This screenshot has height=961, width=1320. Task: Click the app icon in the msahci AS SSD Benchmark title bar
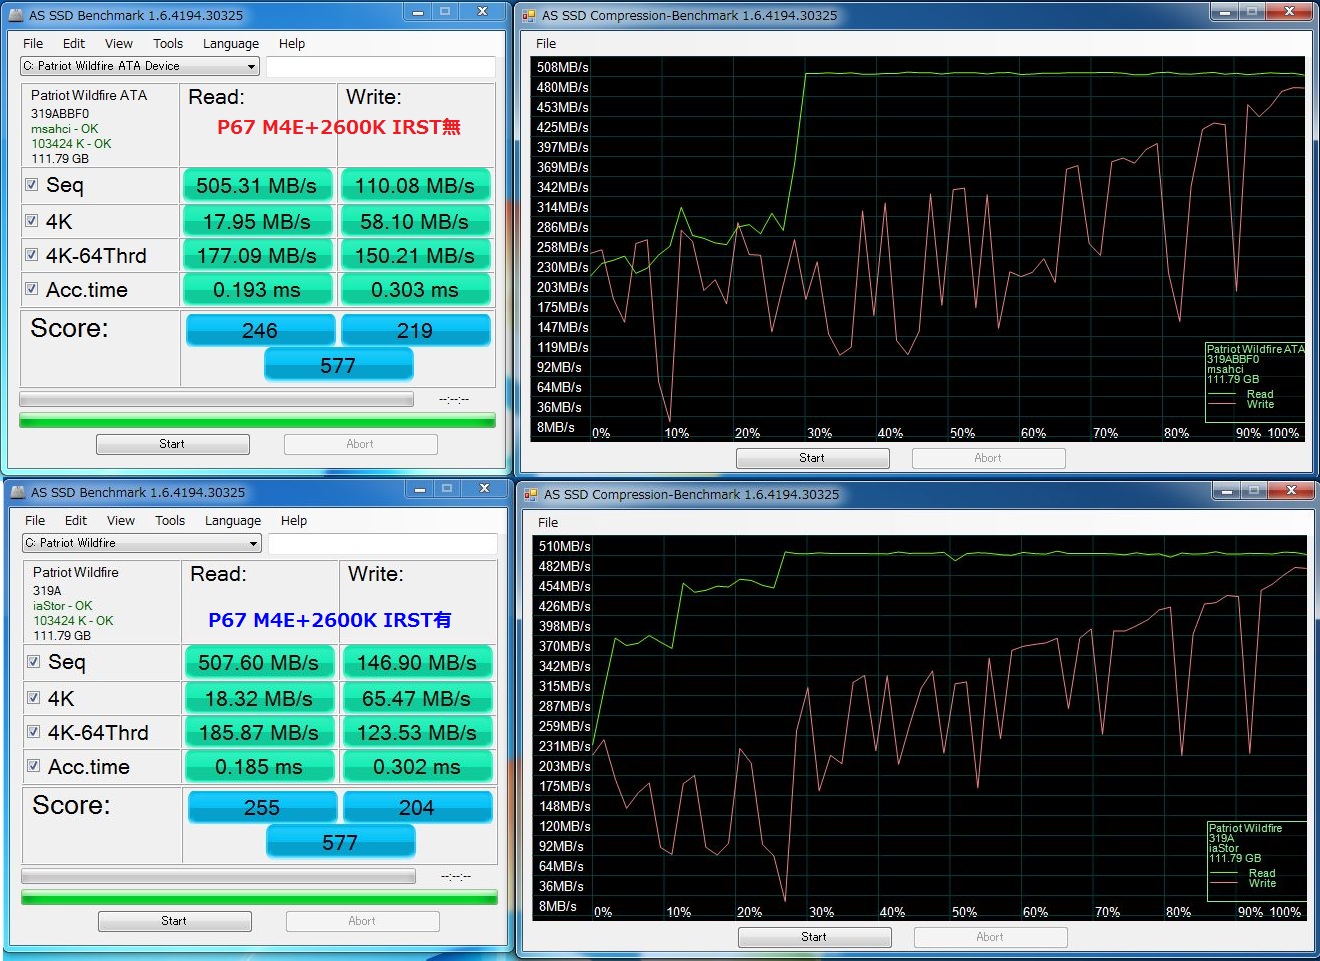(16, 15)
